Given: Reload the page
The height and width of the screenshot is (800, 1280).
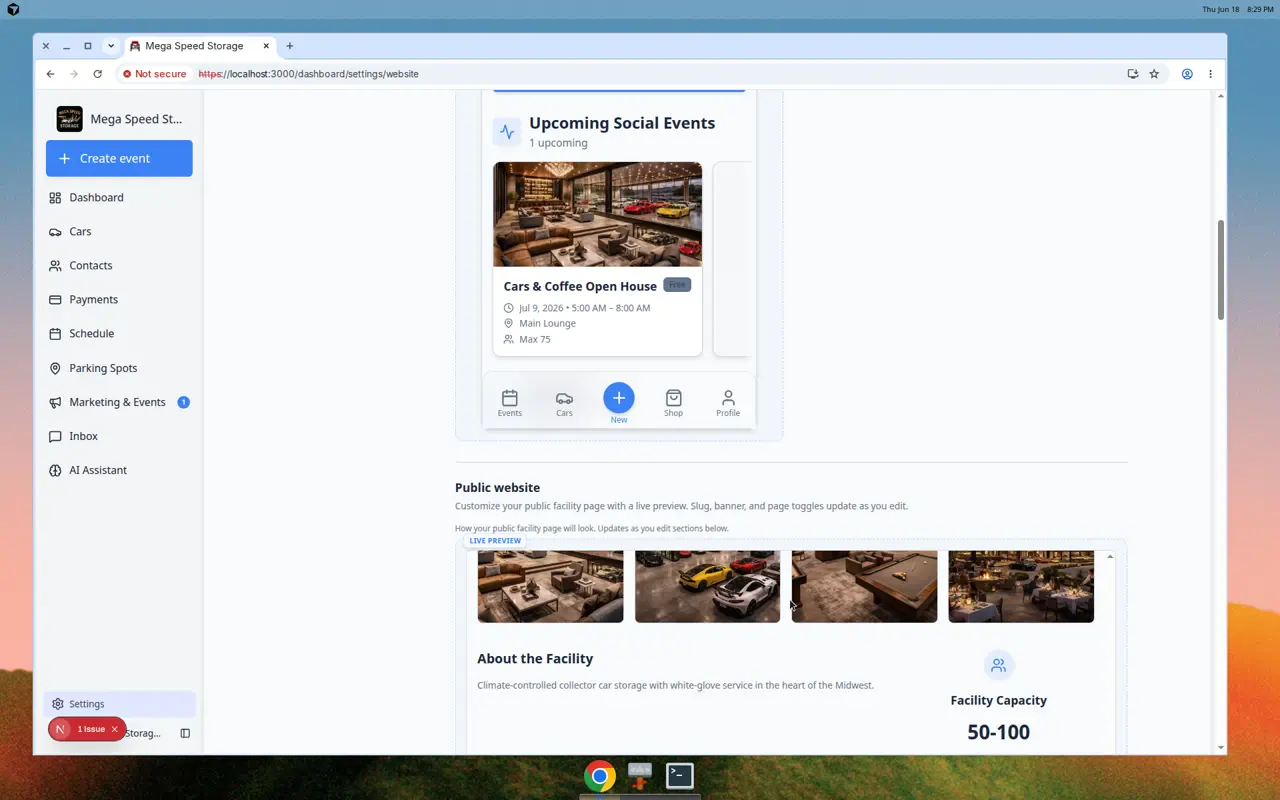Looking at the screenshot, I should coord(97,74).
